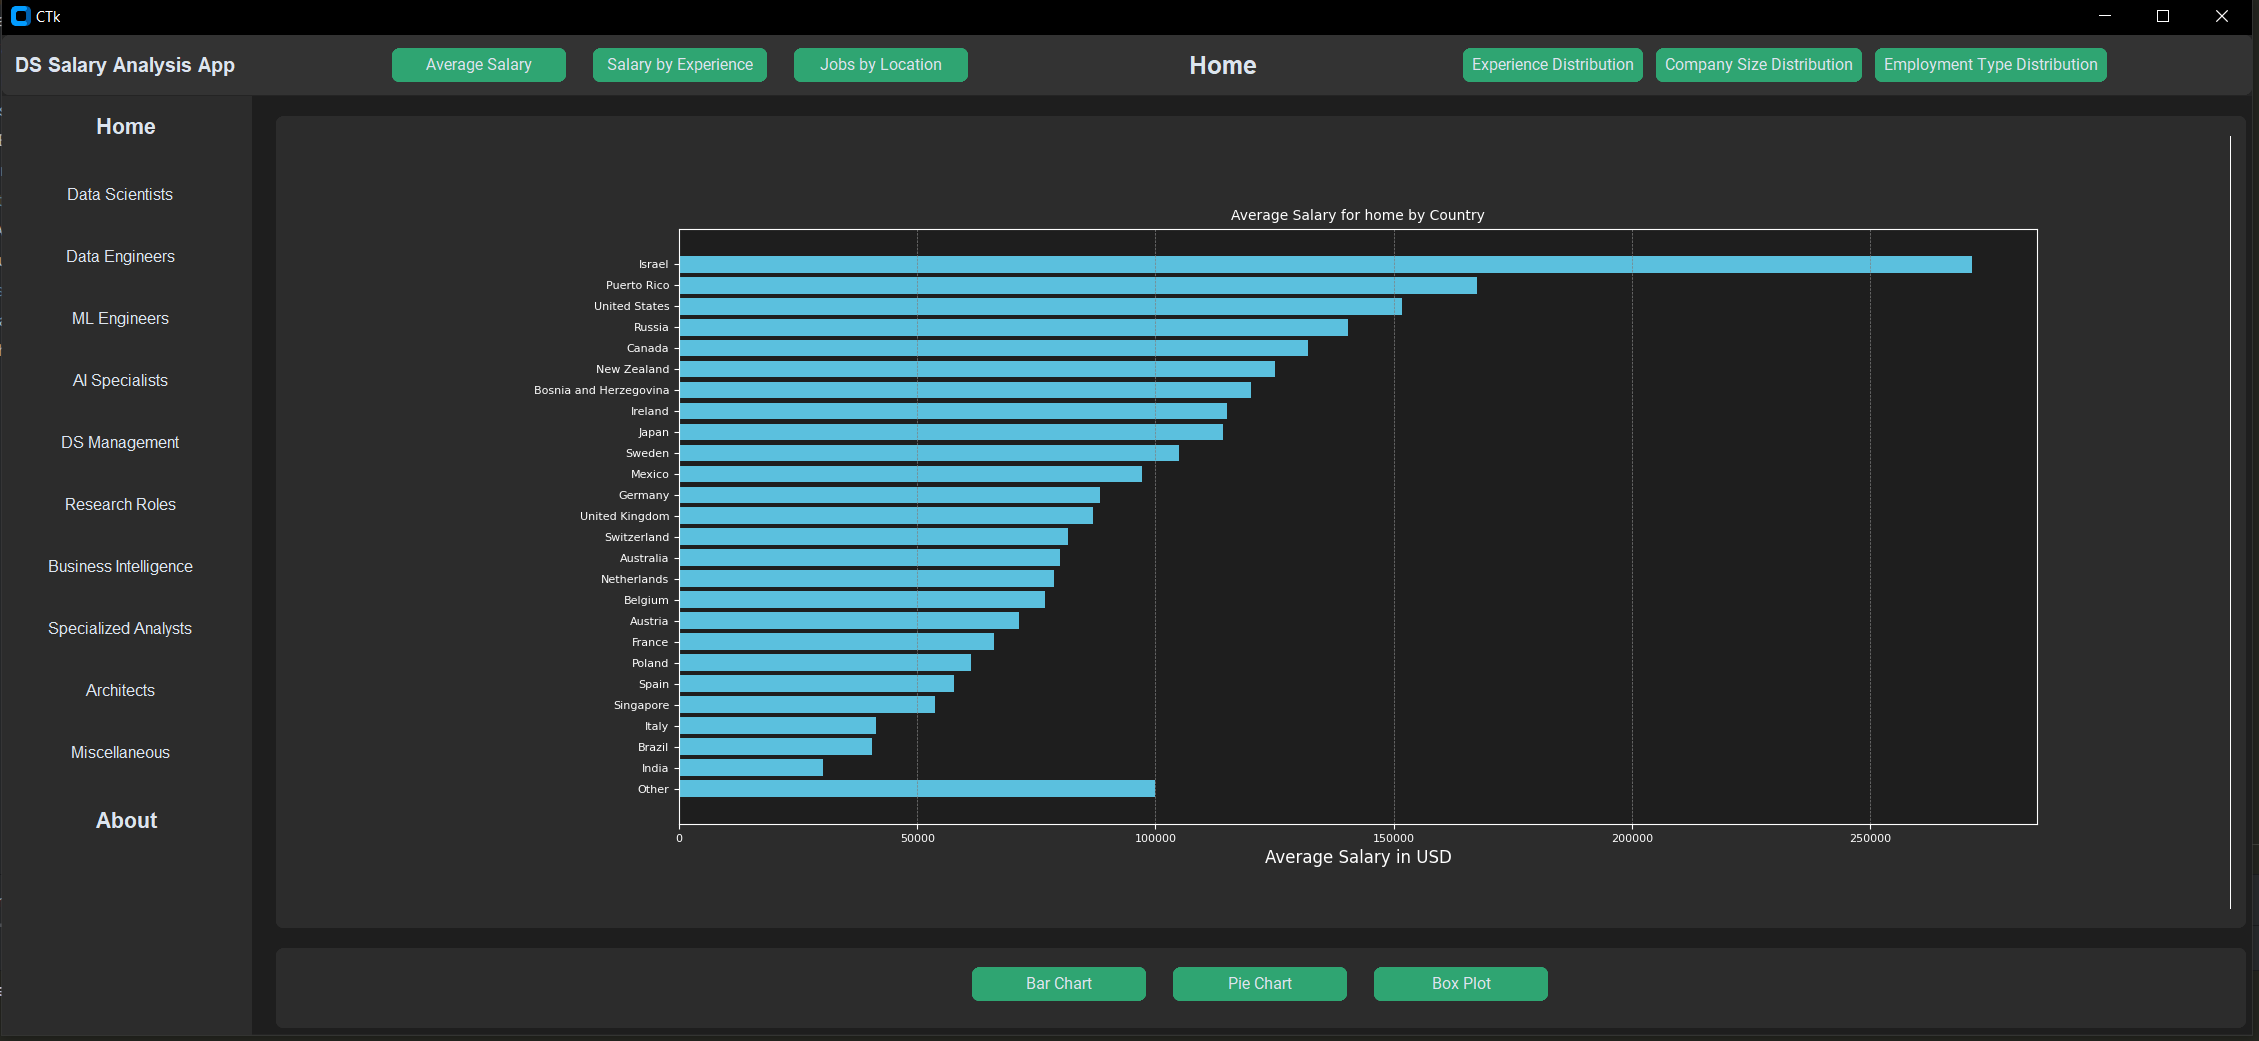Select DS Management in the sidebar
The width and height of the screenshot is (2259, 1041).
coord(119,442)
